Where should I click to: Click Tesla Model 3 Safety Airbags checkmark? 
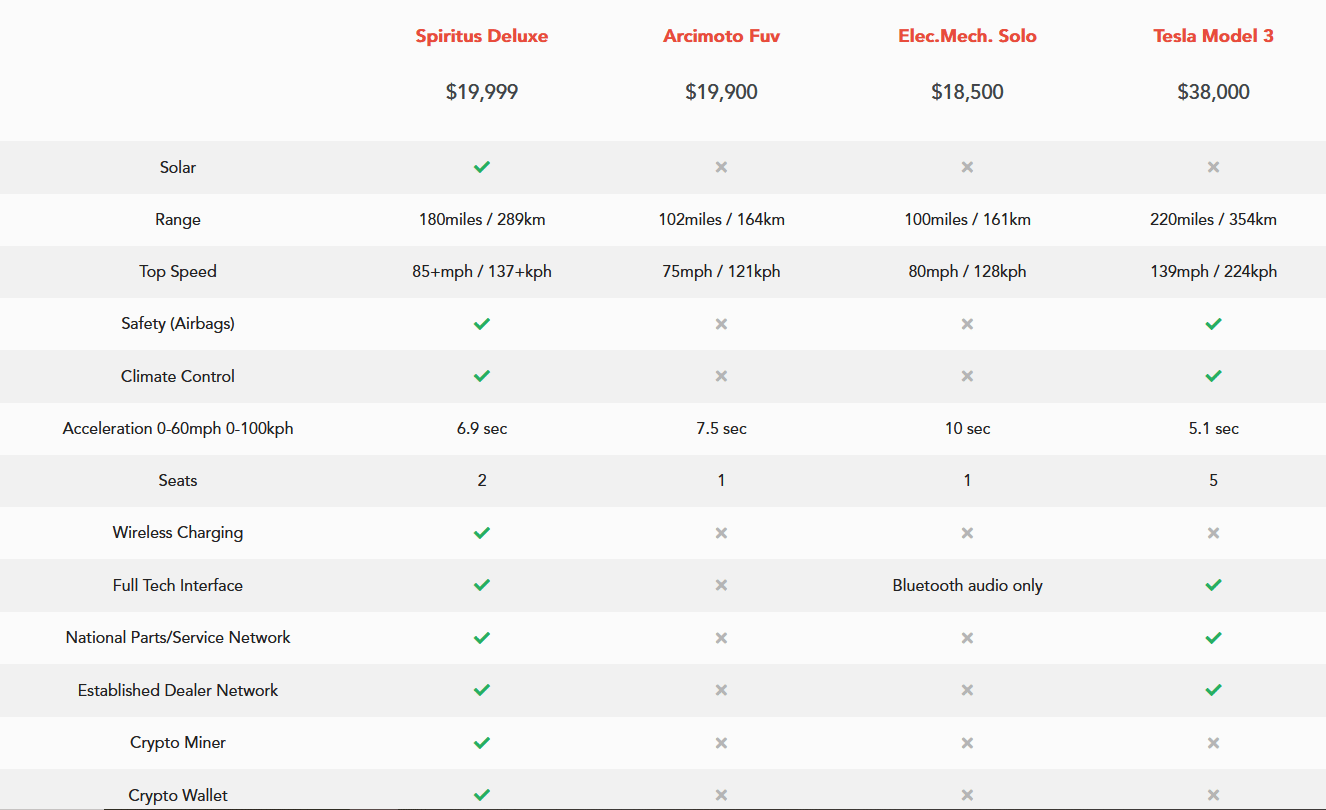1213,324
